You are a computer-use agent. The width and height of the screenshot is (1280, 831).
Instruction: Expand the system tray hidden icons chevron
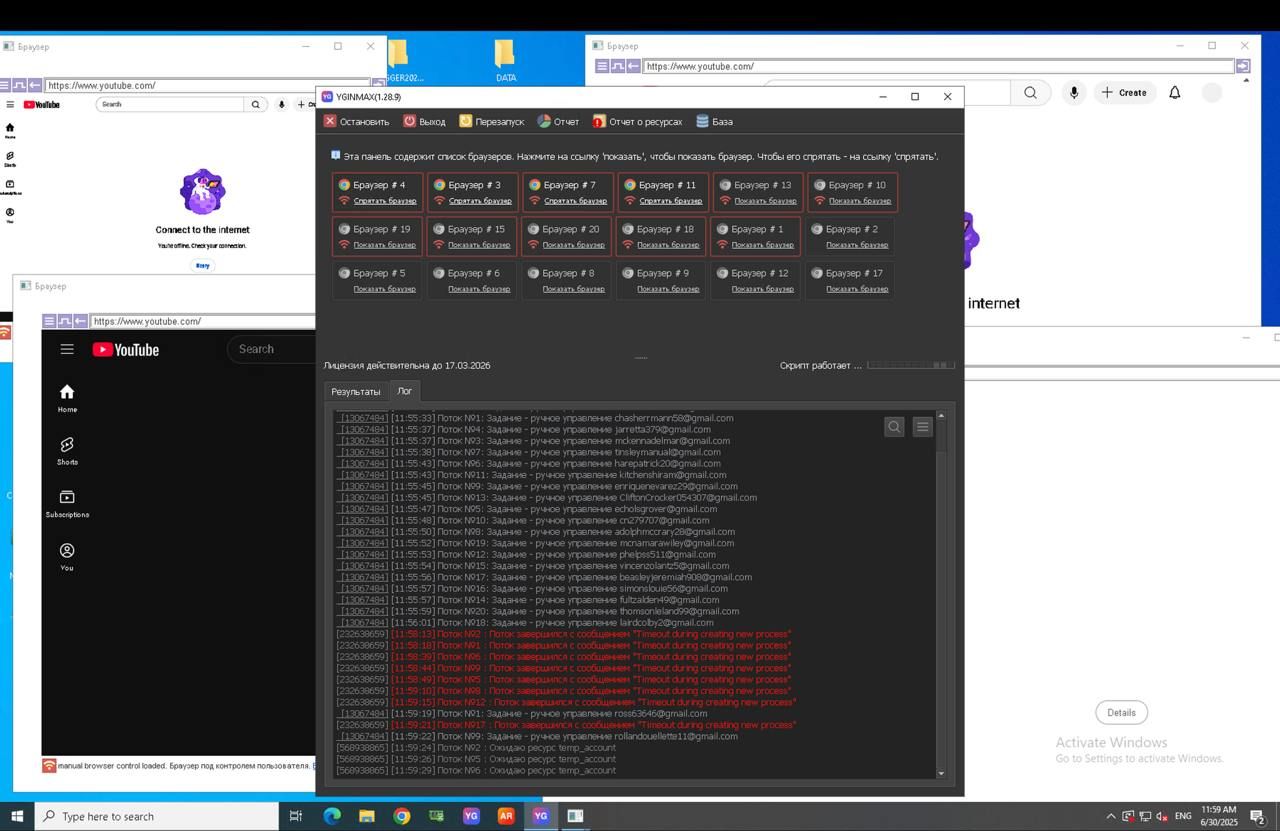click(x=1110, y=816)
